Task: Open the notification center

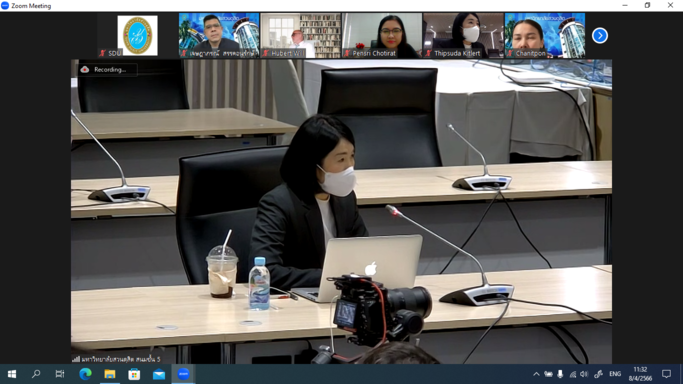Action: click(666, 374)
